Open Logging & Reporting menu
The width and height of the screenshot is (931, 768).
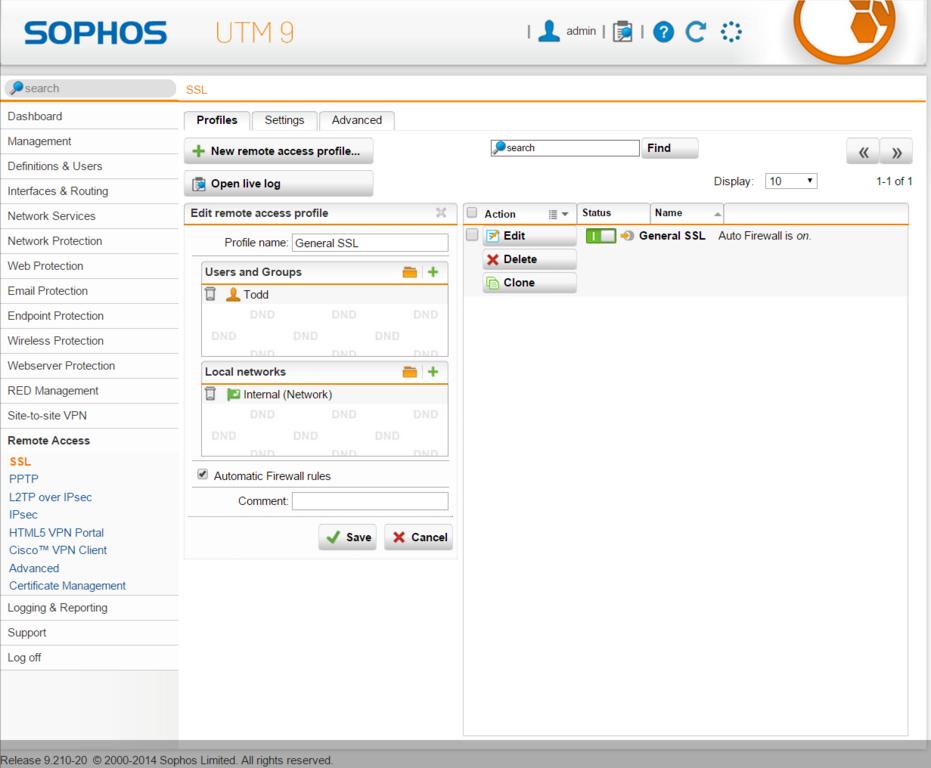click(x=89, y=608)
